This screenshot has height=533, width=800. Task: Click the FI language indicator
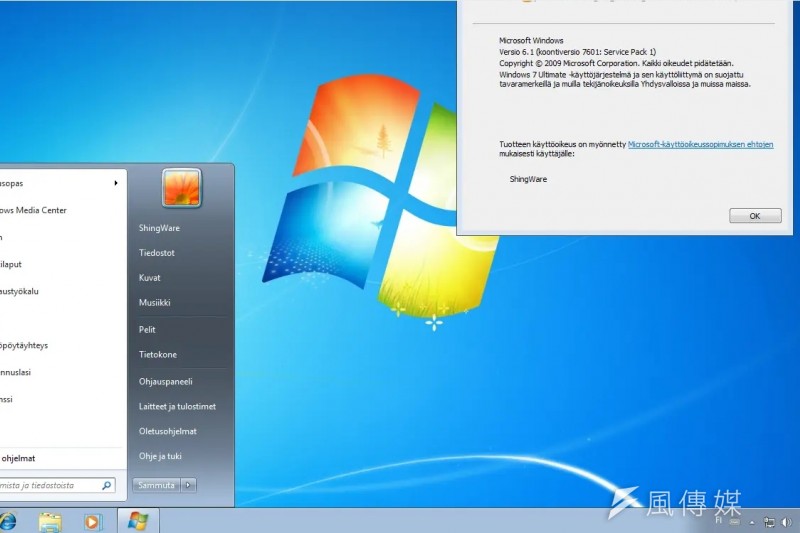719,520
